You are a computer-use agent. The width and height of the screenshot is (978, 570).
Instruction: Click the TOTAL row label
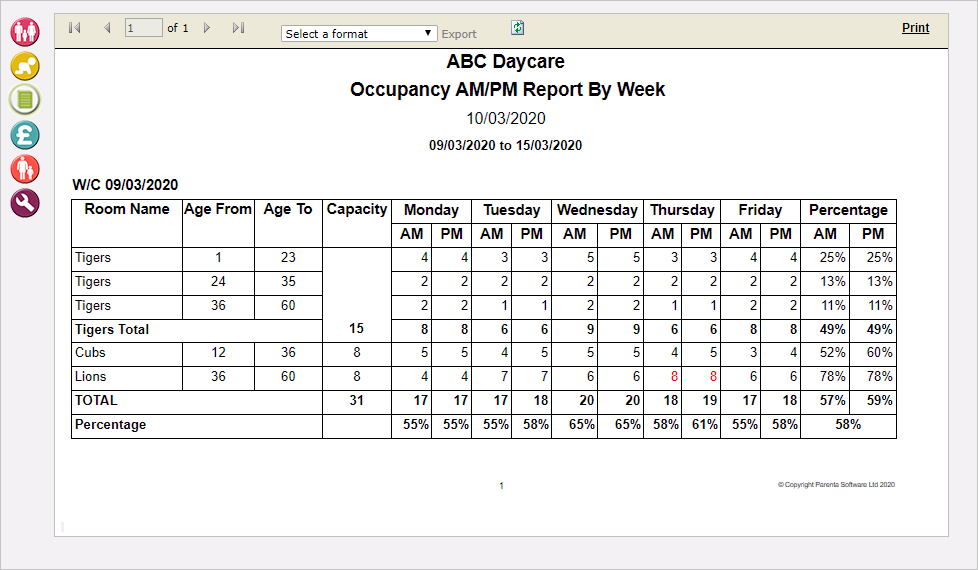[96, 400]
